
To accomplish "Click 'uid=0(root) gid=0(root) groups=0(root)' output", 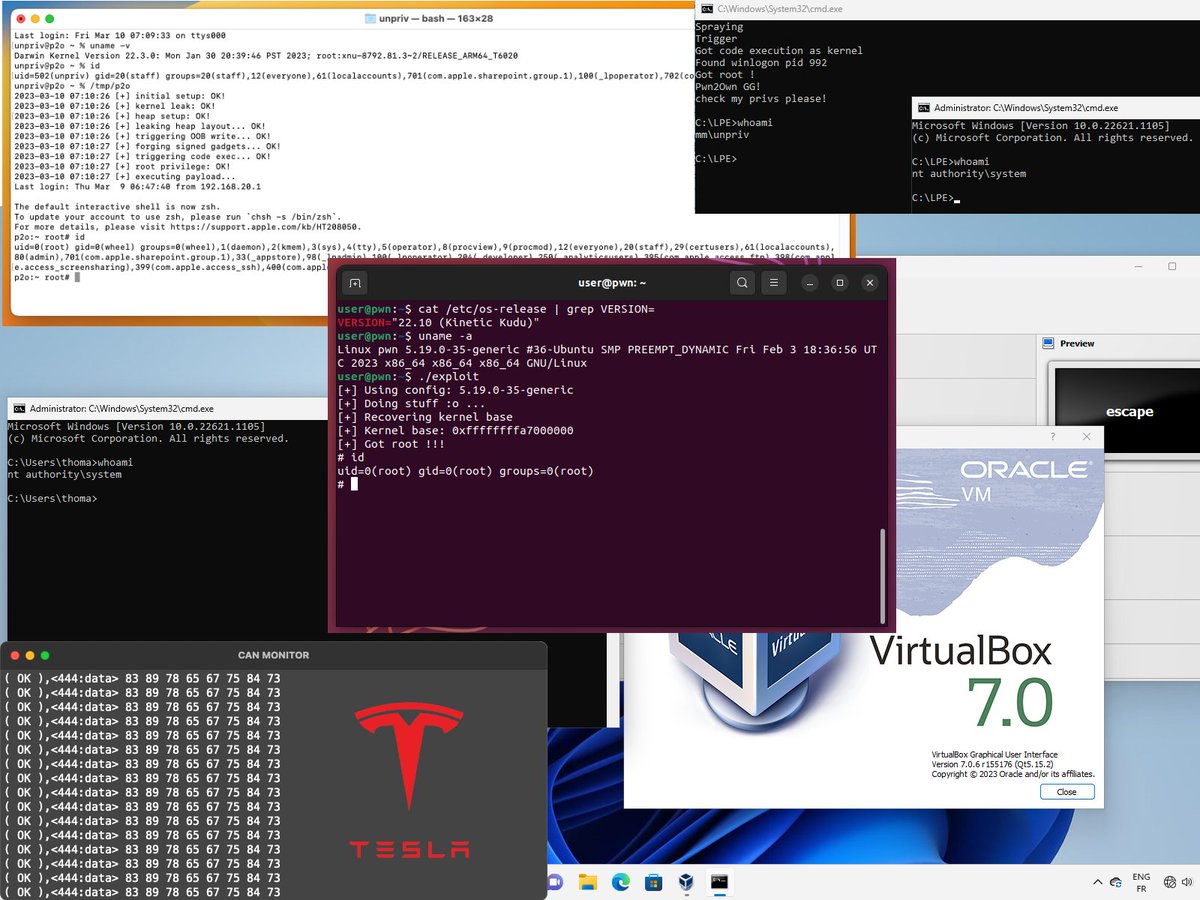I will click(x=466, y=470).
